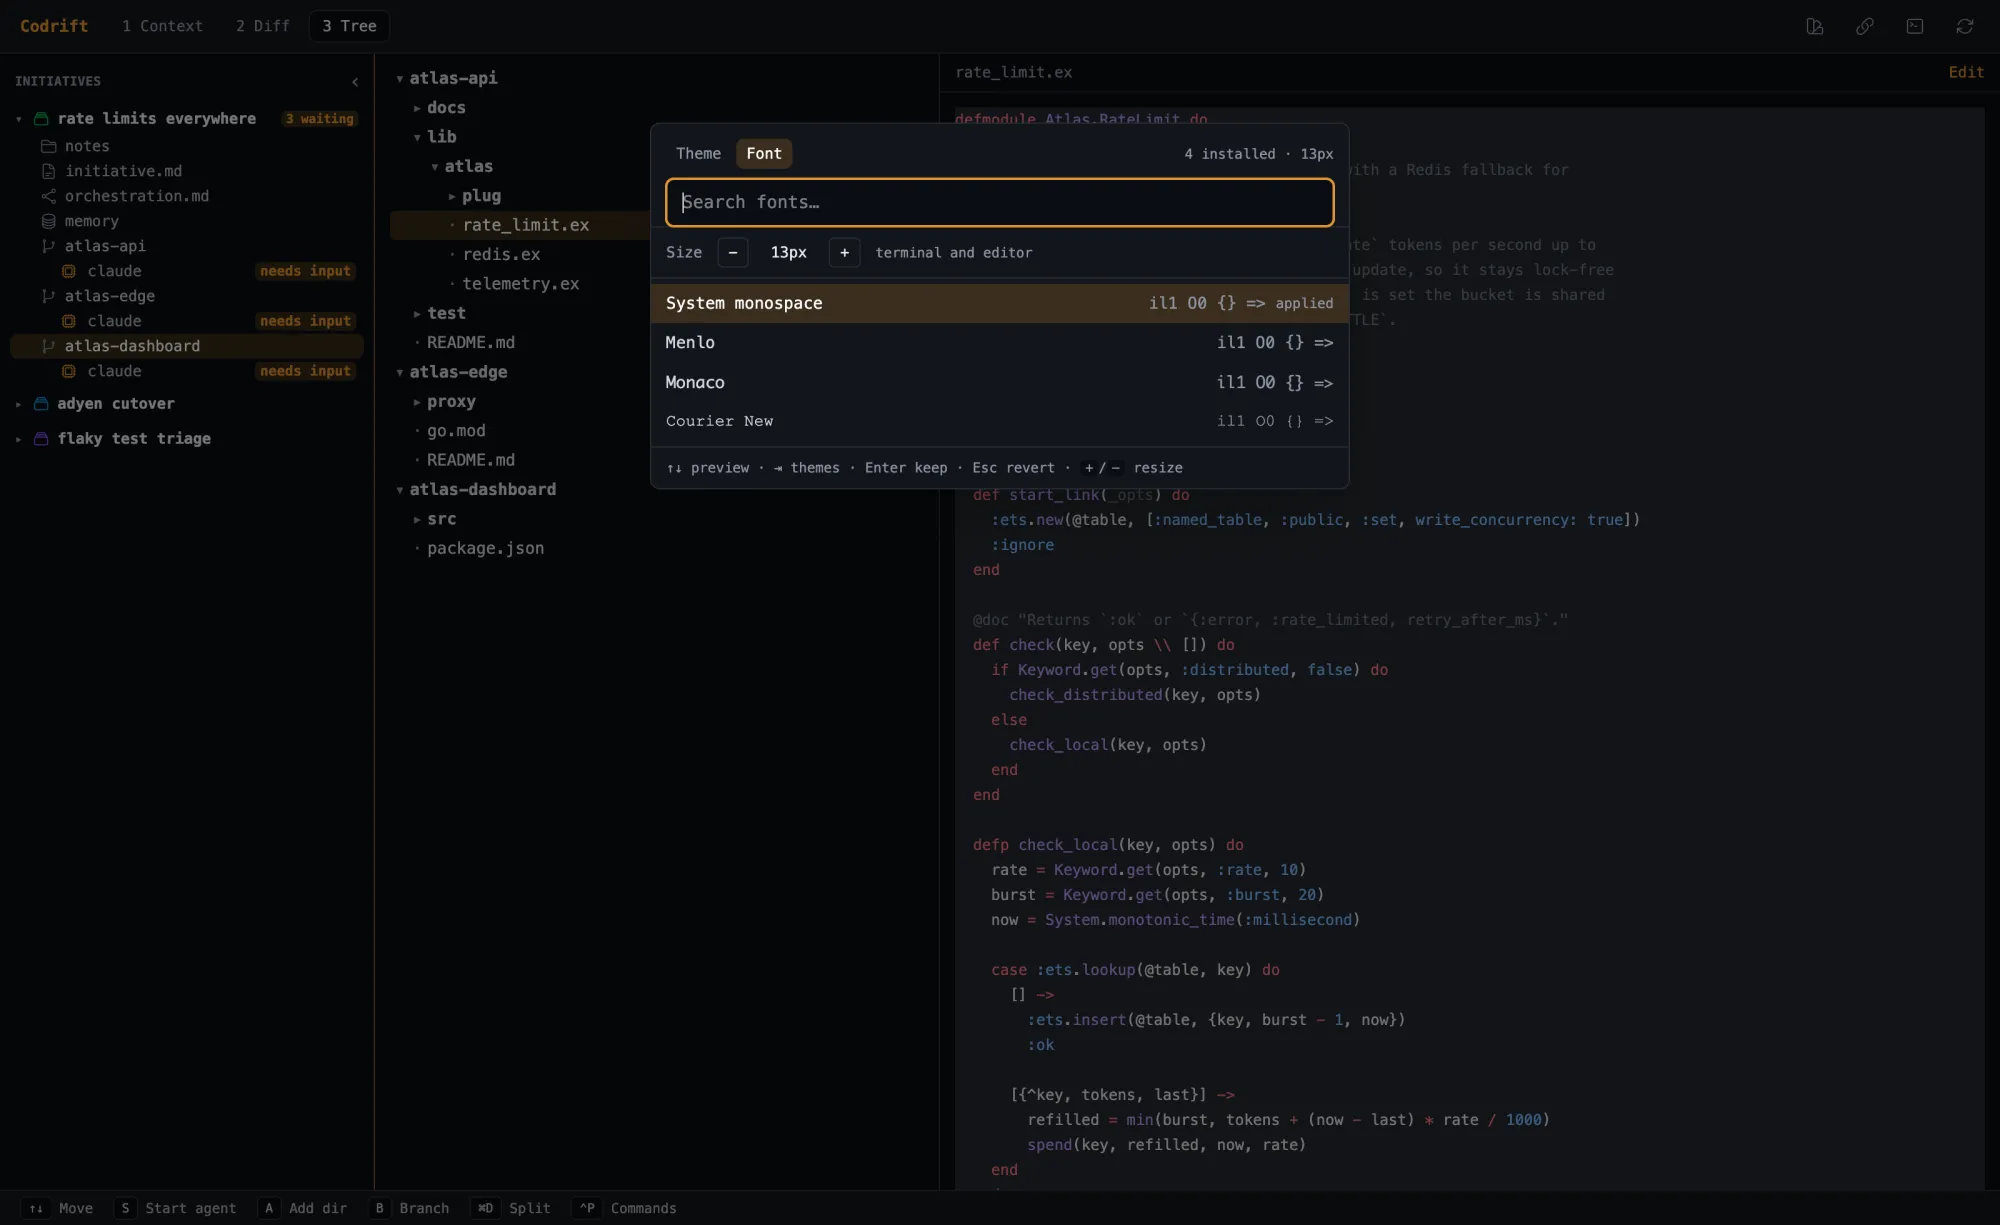
Task: Click the Codrift app title
Action: point(54,26)
